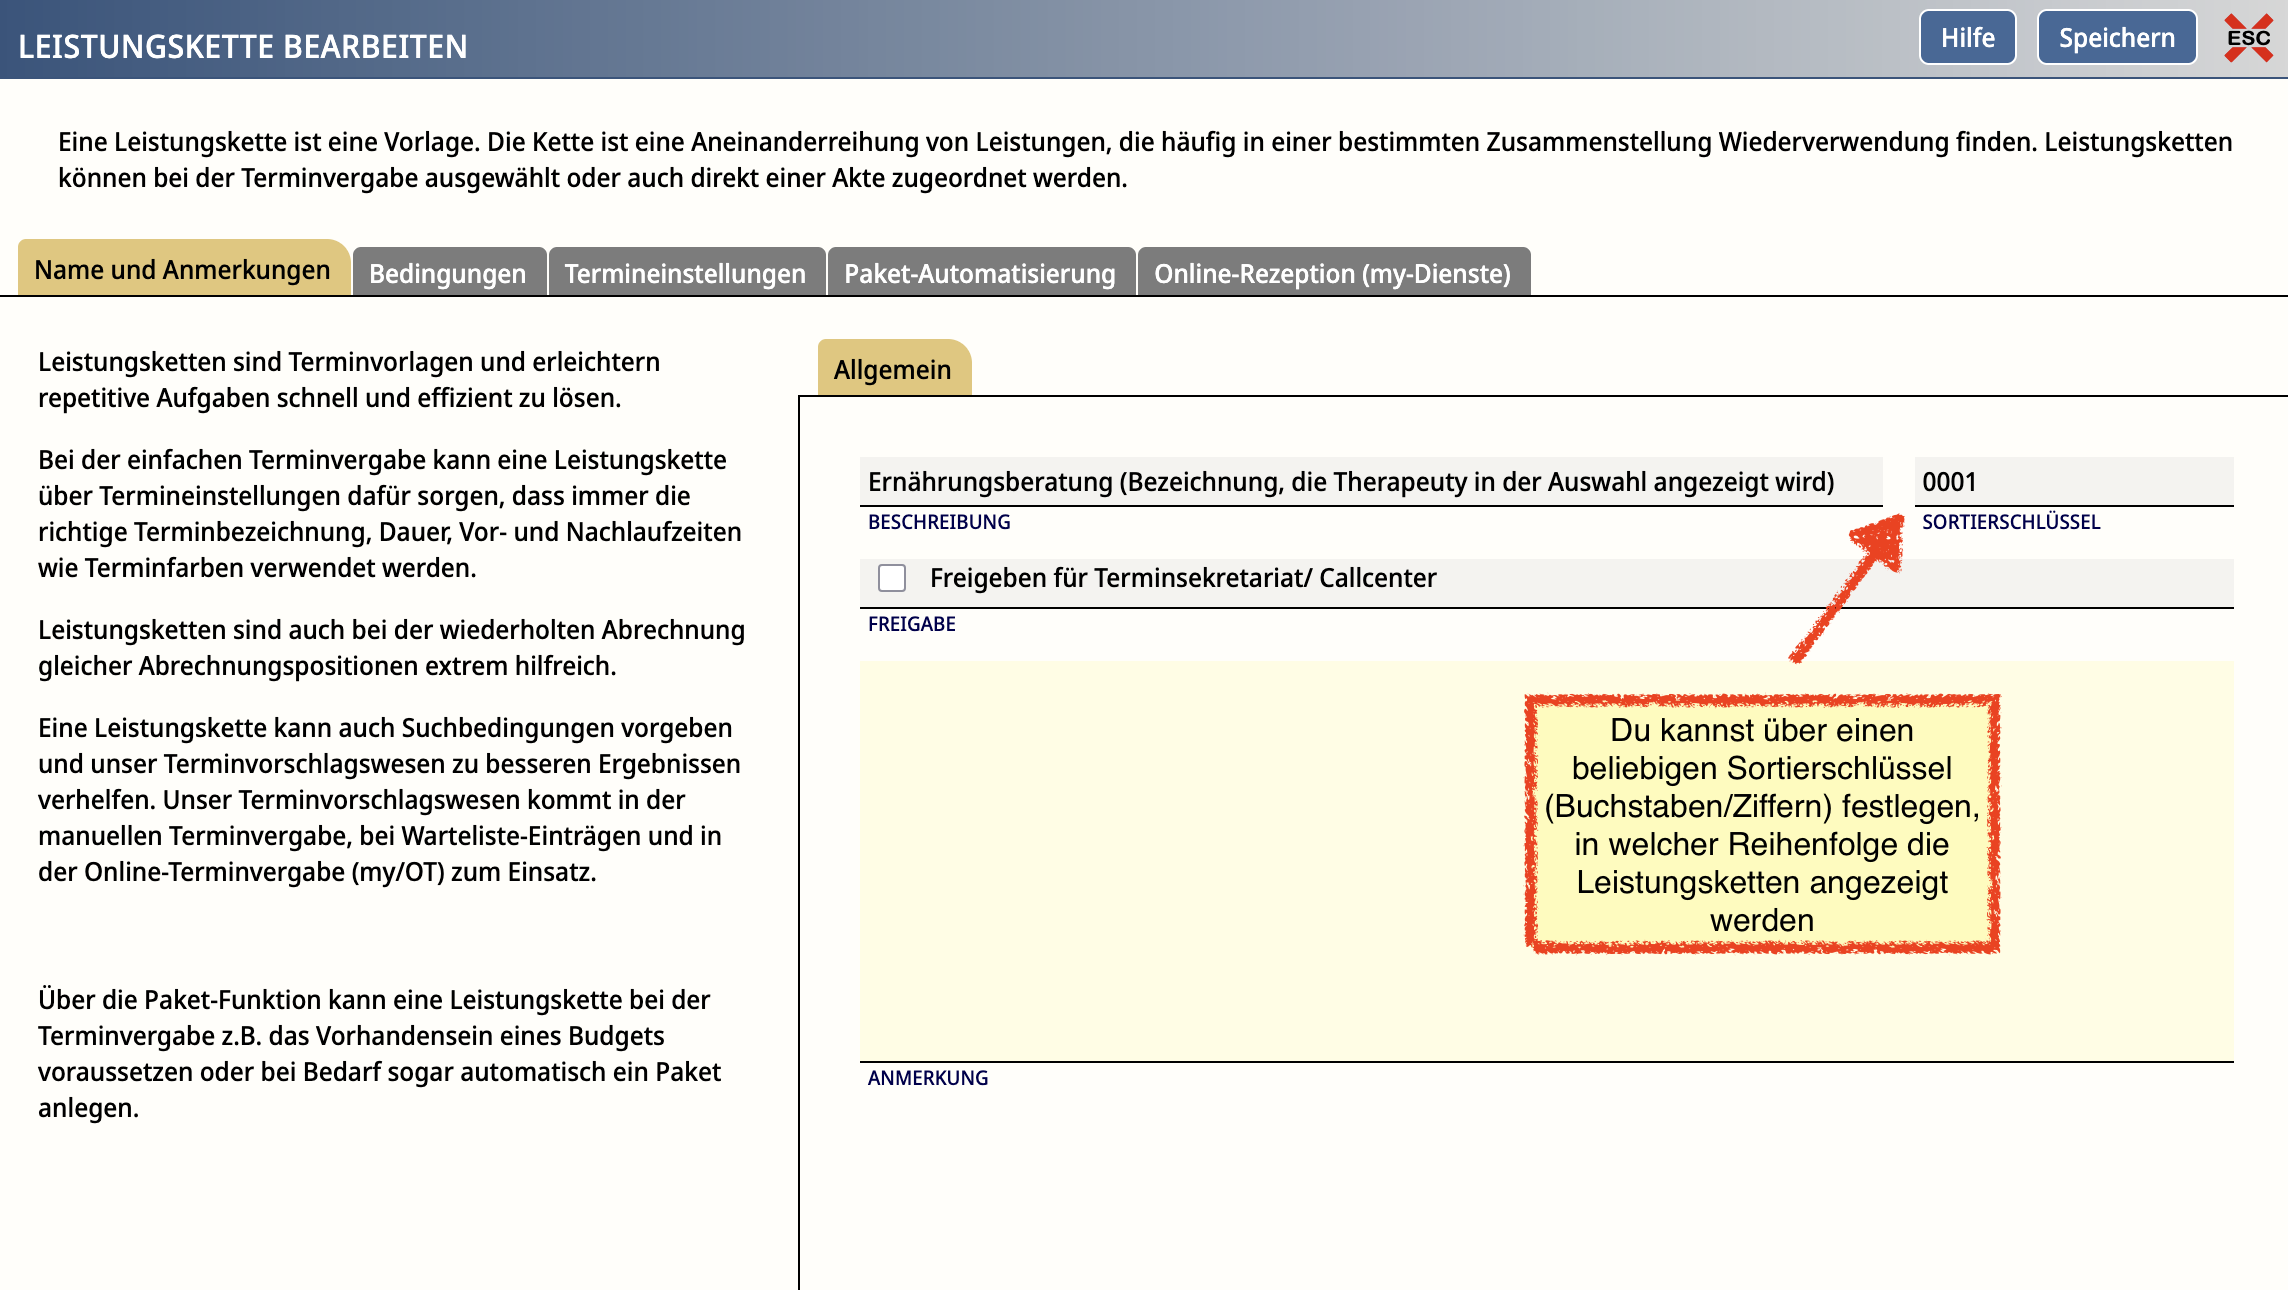Click the red-bordered Sortierschlüssel hint note

coord(1761,824)
